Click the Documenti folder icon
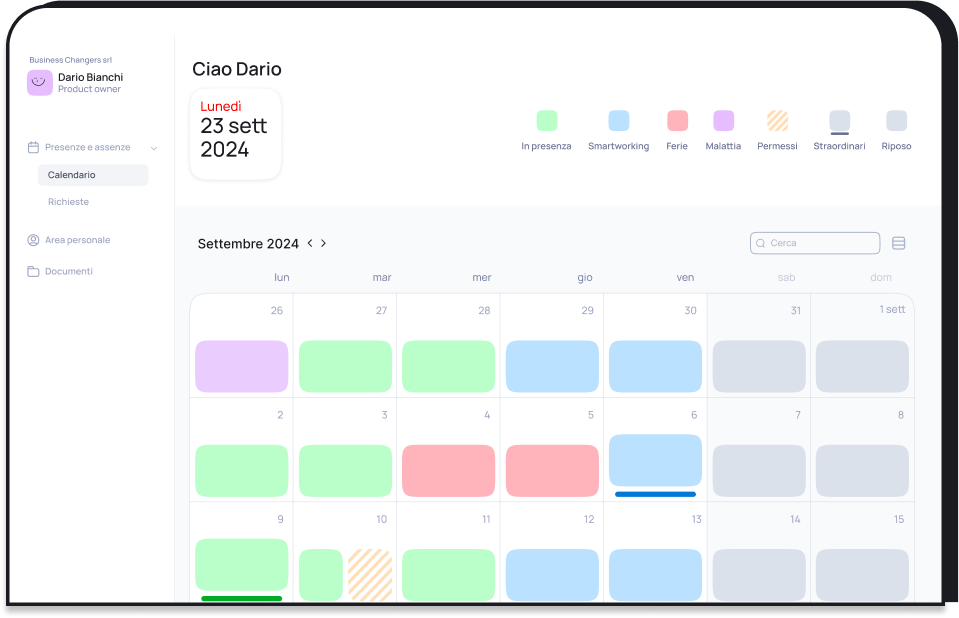Viewport: 959px width, 618px height. coord(33,271)
